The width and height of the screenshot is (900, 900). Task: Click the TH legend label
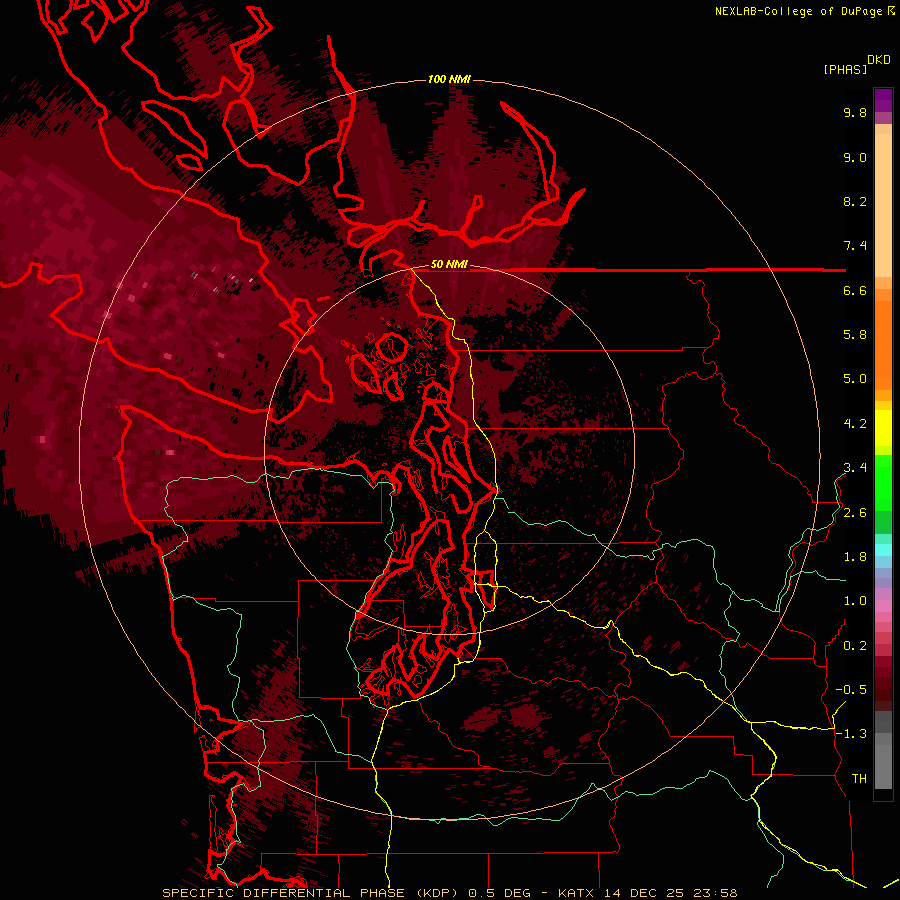point(859,779)
